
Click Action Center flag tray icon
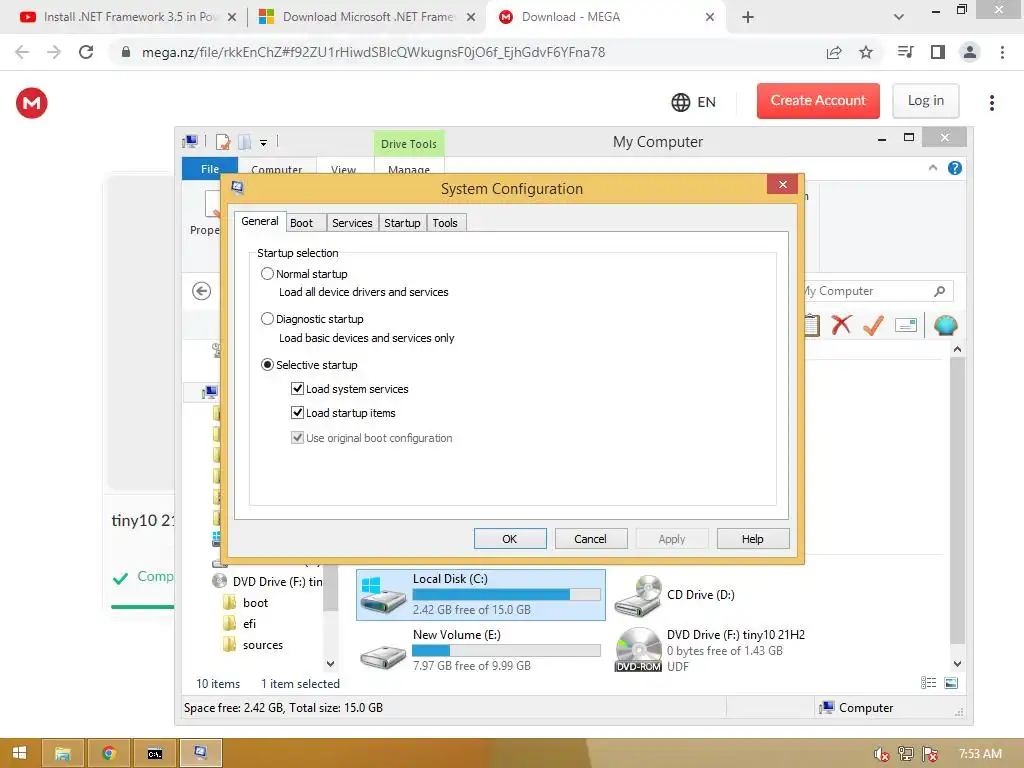[930, 754]
